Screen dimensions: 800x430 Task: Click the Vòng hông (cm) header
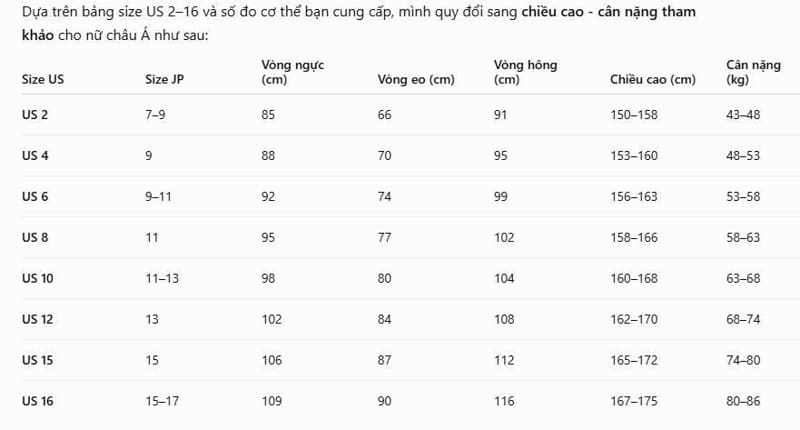pyautogui.click(x=525, y=72)
